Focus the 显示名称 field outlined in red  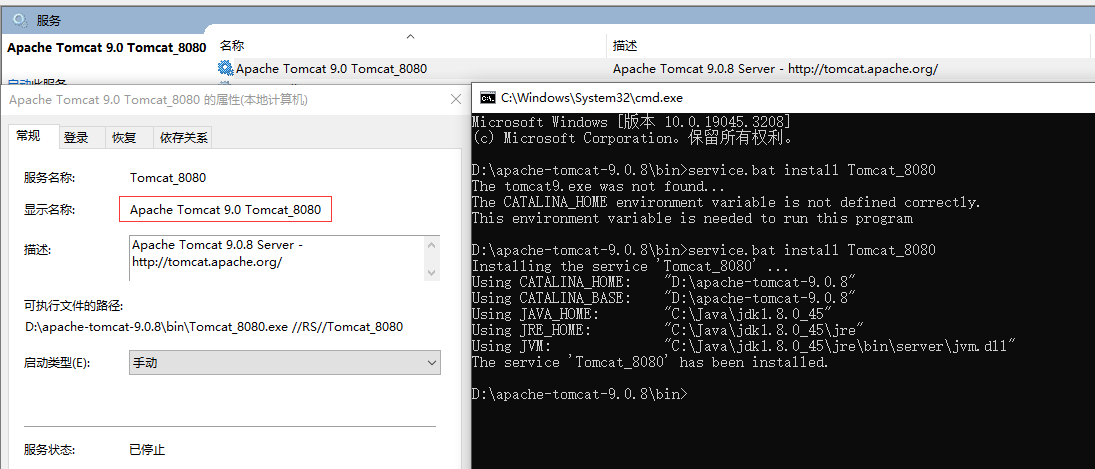225,210
